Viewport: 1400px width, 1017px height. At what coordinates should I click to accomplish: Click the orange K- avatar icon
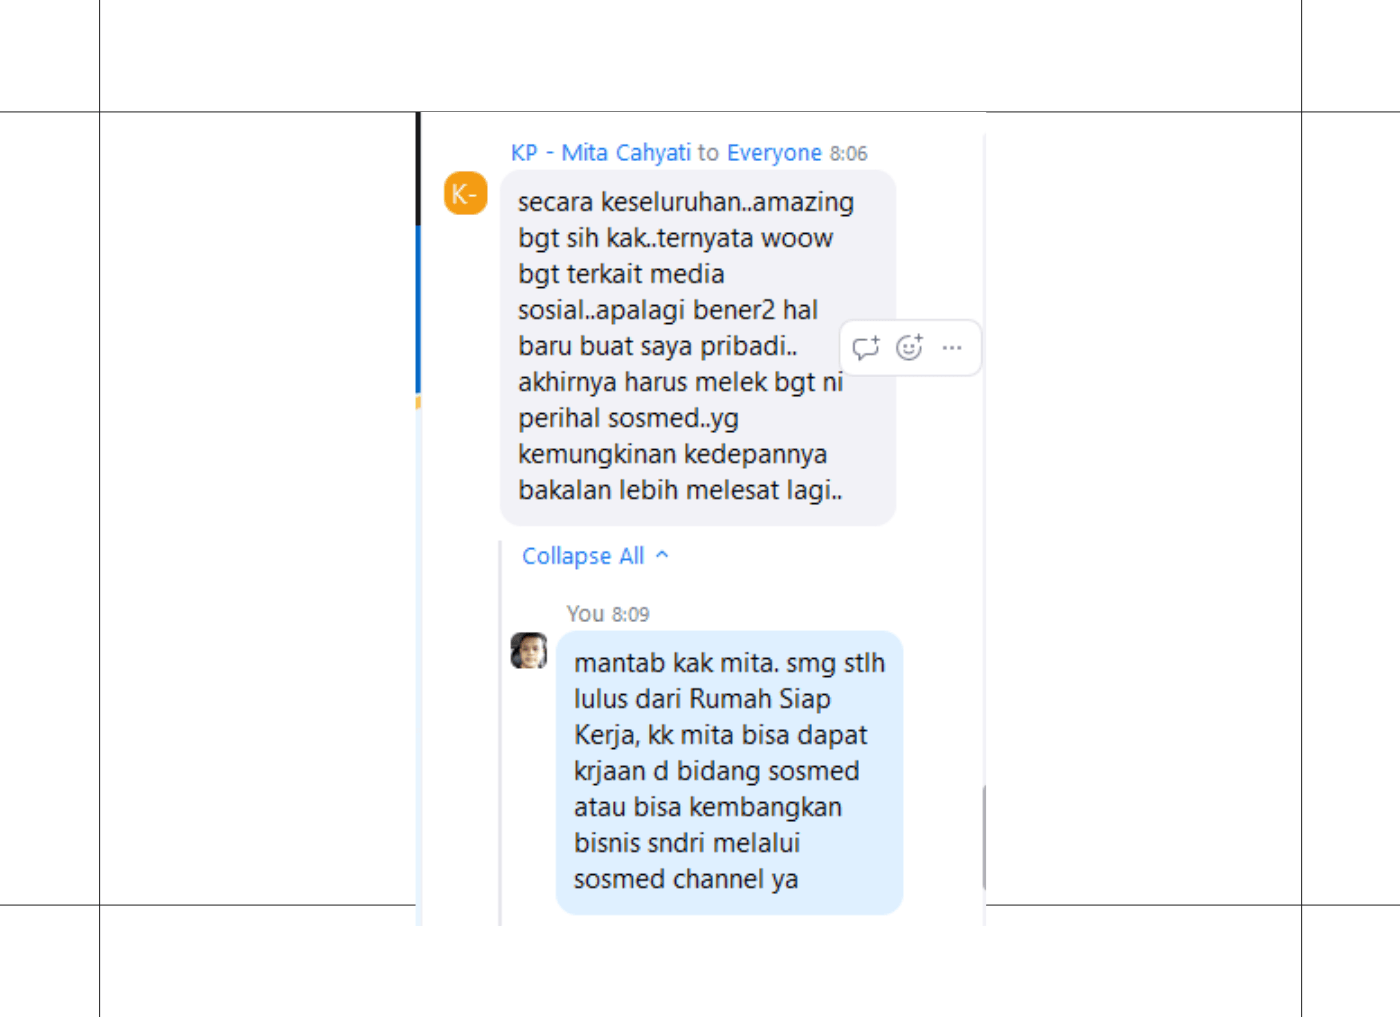(466, 193)
